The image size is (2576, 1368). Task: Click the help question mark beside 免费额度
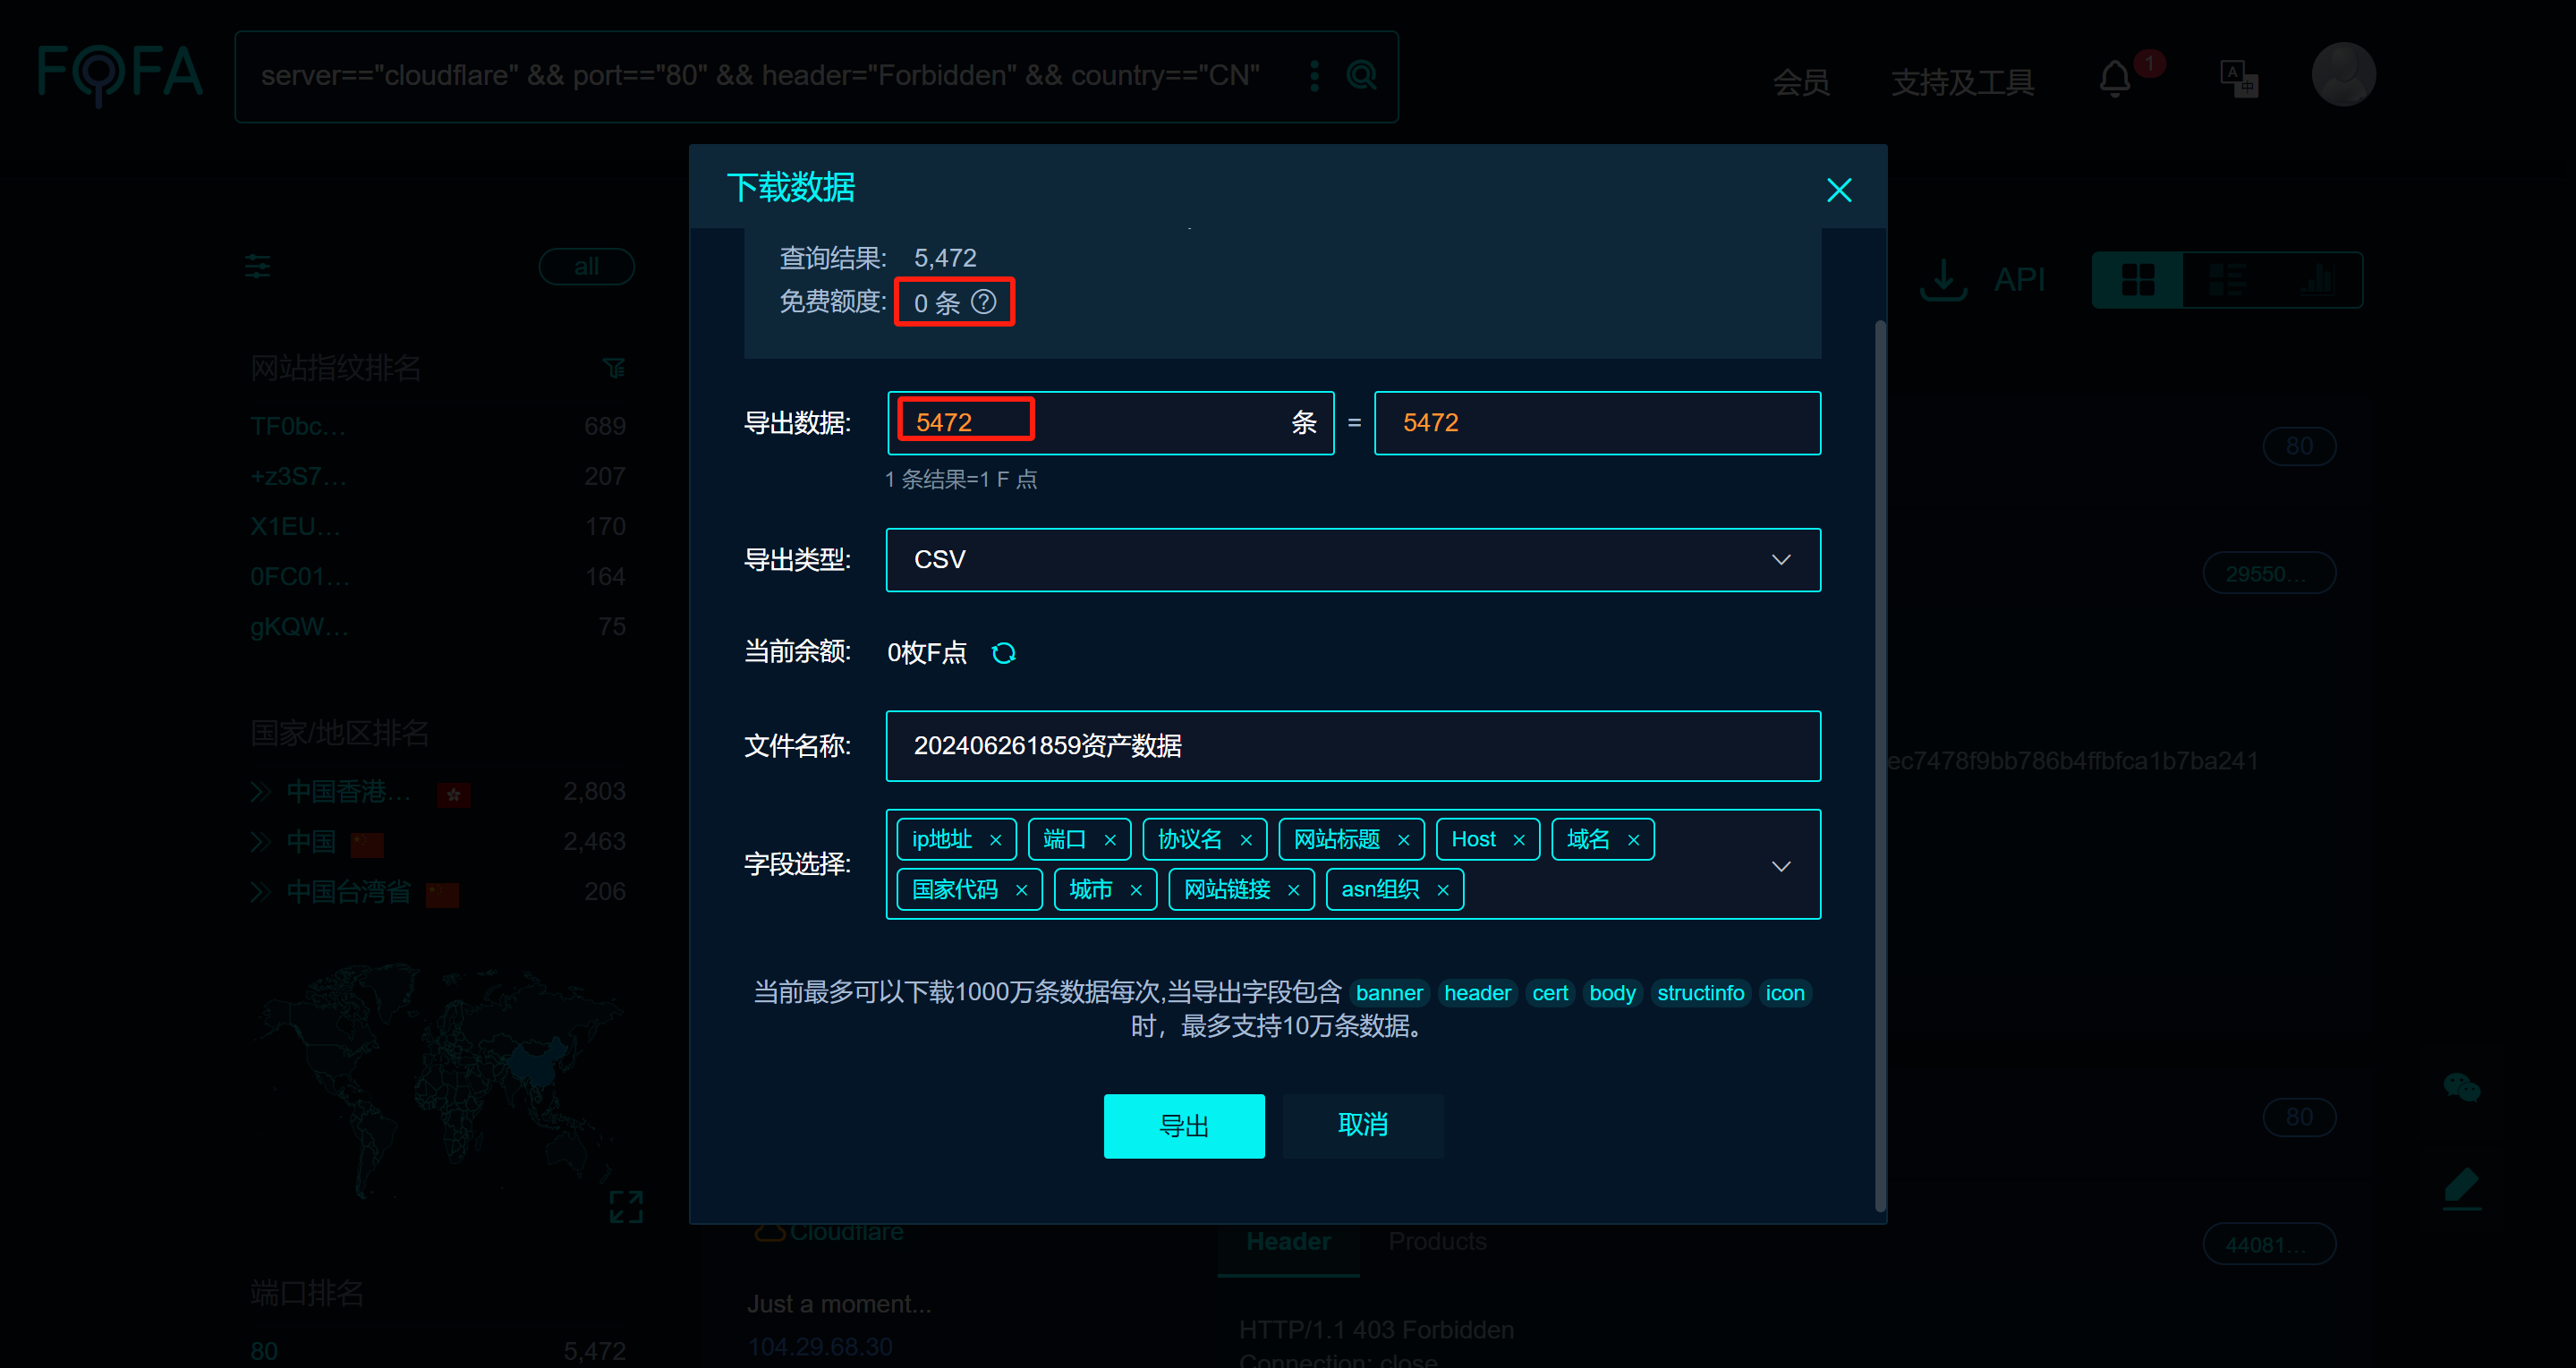point(984,302)
